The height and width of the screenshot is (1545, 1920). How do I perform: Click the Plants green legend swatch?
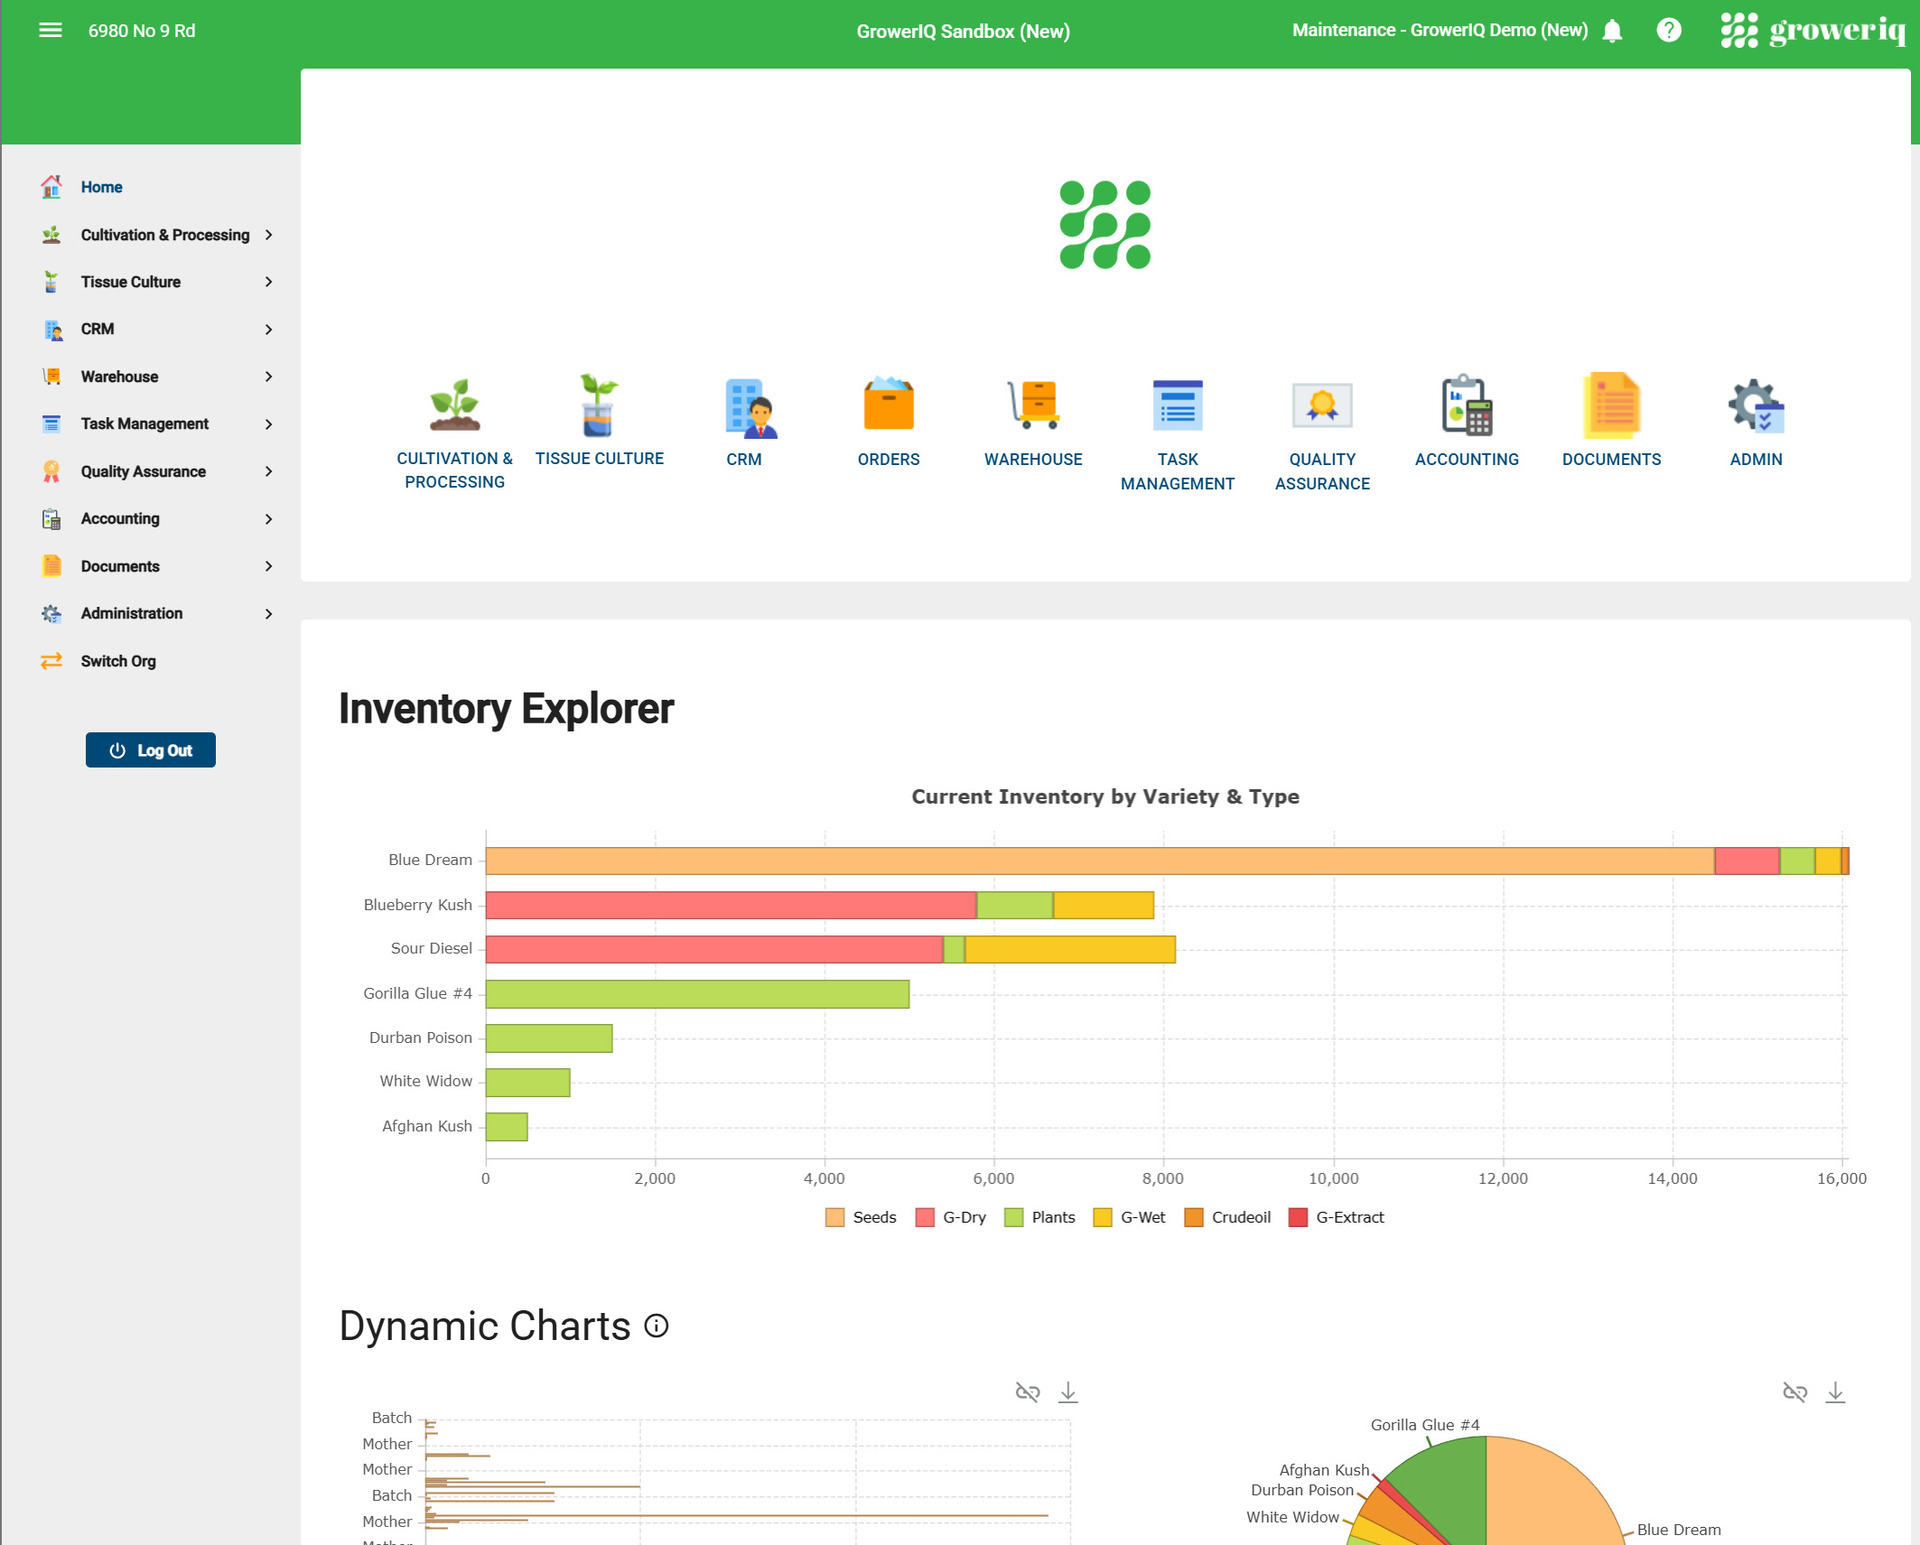coord(1014,1217)
